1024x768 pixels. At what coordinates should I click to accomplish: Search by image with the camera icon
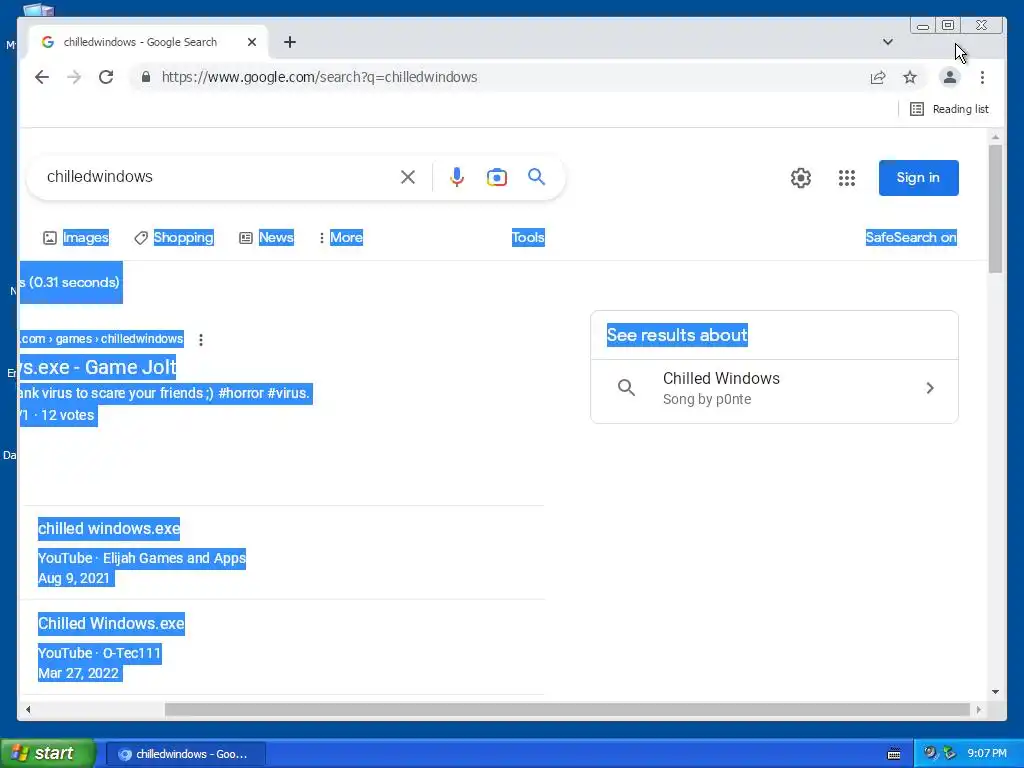496,177
